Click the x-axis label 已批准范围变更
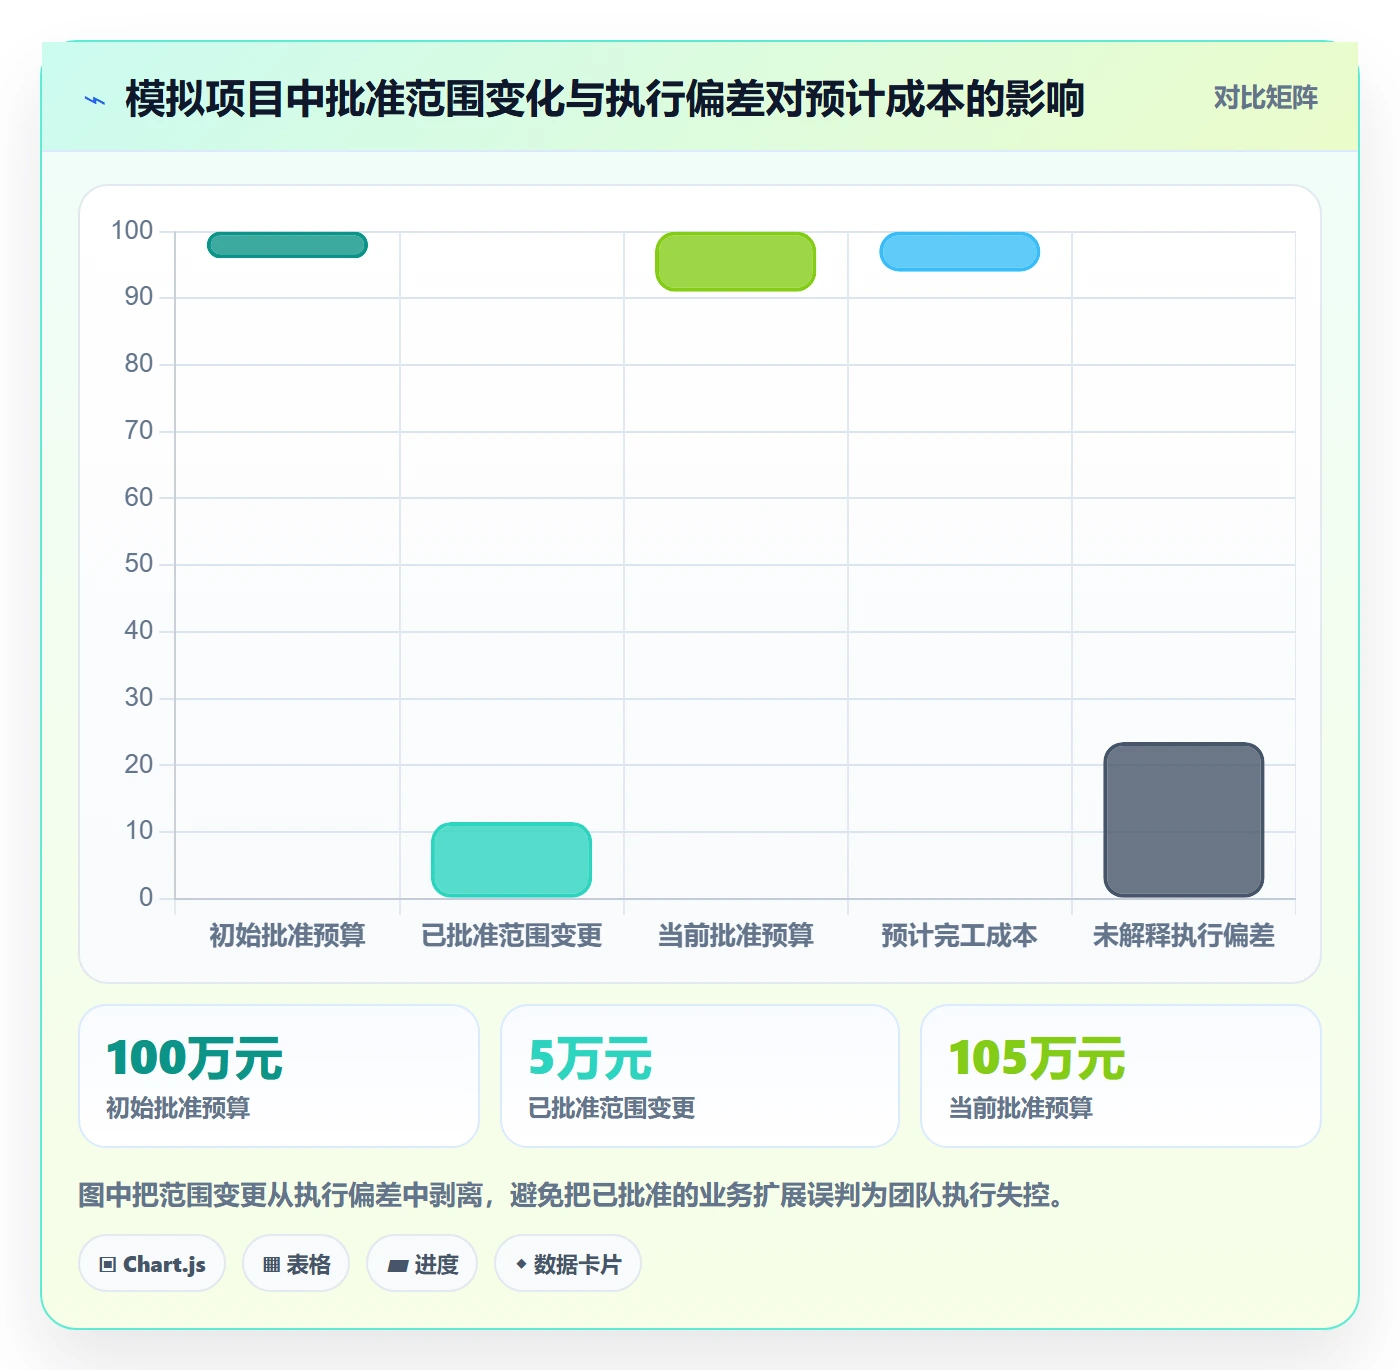The height and width of the screenshot is (1370, 1400). [511, 936]
